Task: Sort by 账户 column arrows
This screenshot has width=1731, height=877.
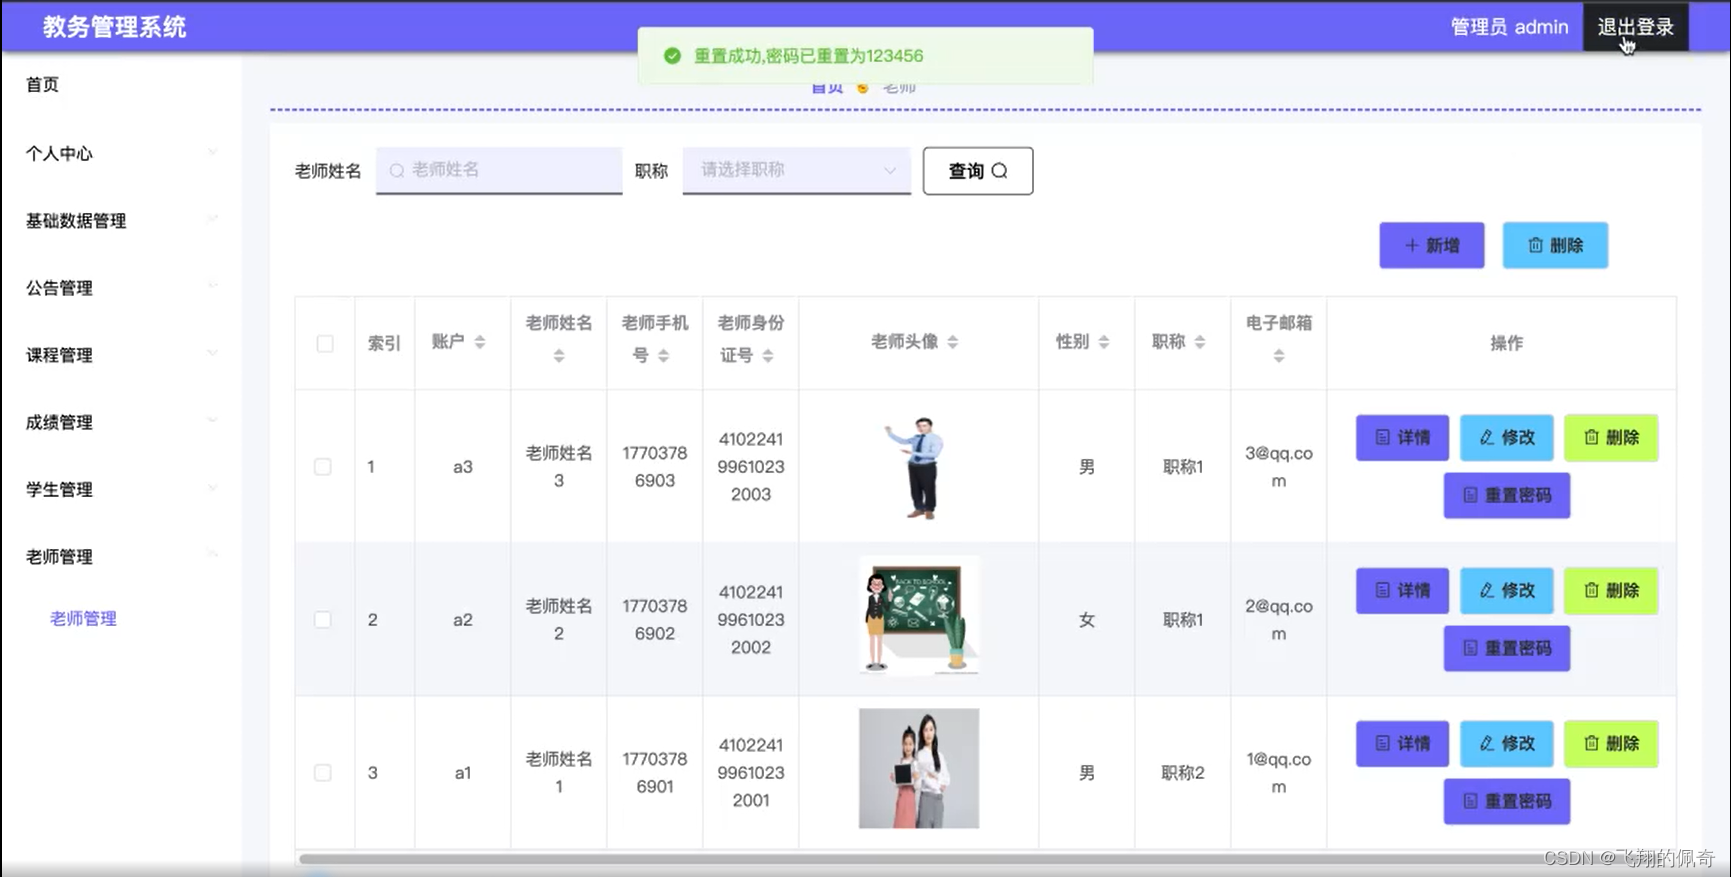Action: (480, 342)
